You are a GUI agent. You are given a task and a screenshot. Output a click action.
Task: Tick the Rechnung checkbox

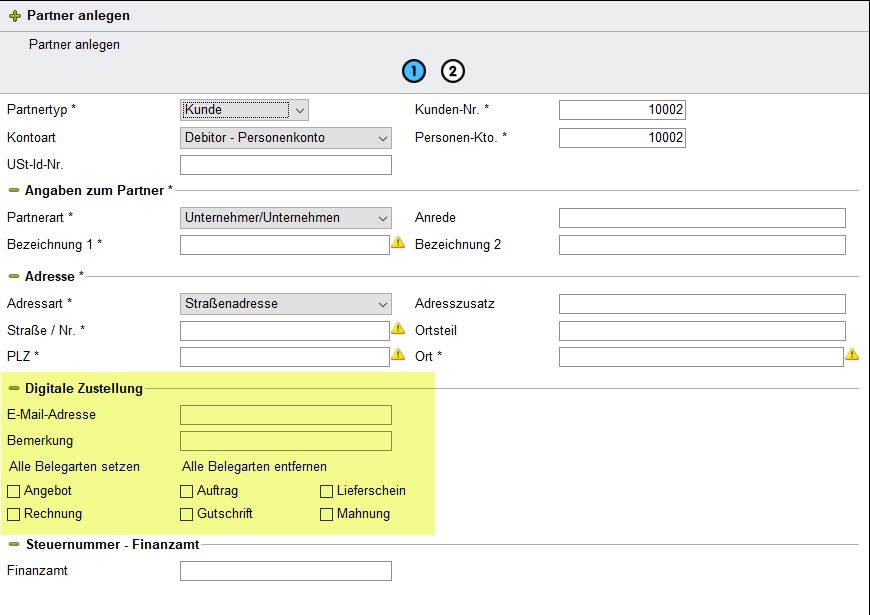pos(14,514)
